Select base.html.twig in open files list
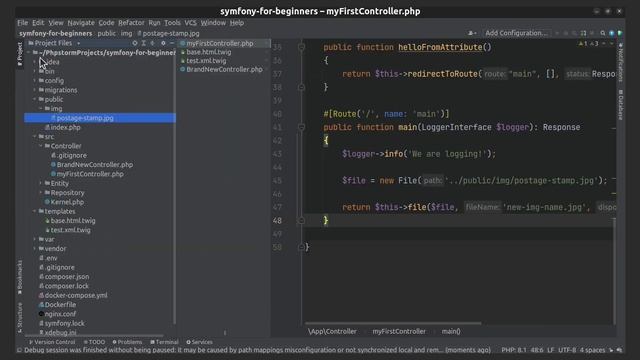This screenshot has height=360, width=640. (209, 52)
